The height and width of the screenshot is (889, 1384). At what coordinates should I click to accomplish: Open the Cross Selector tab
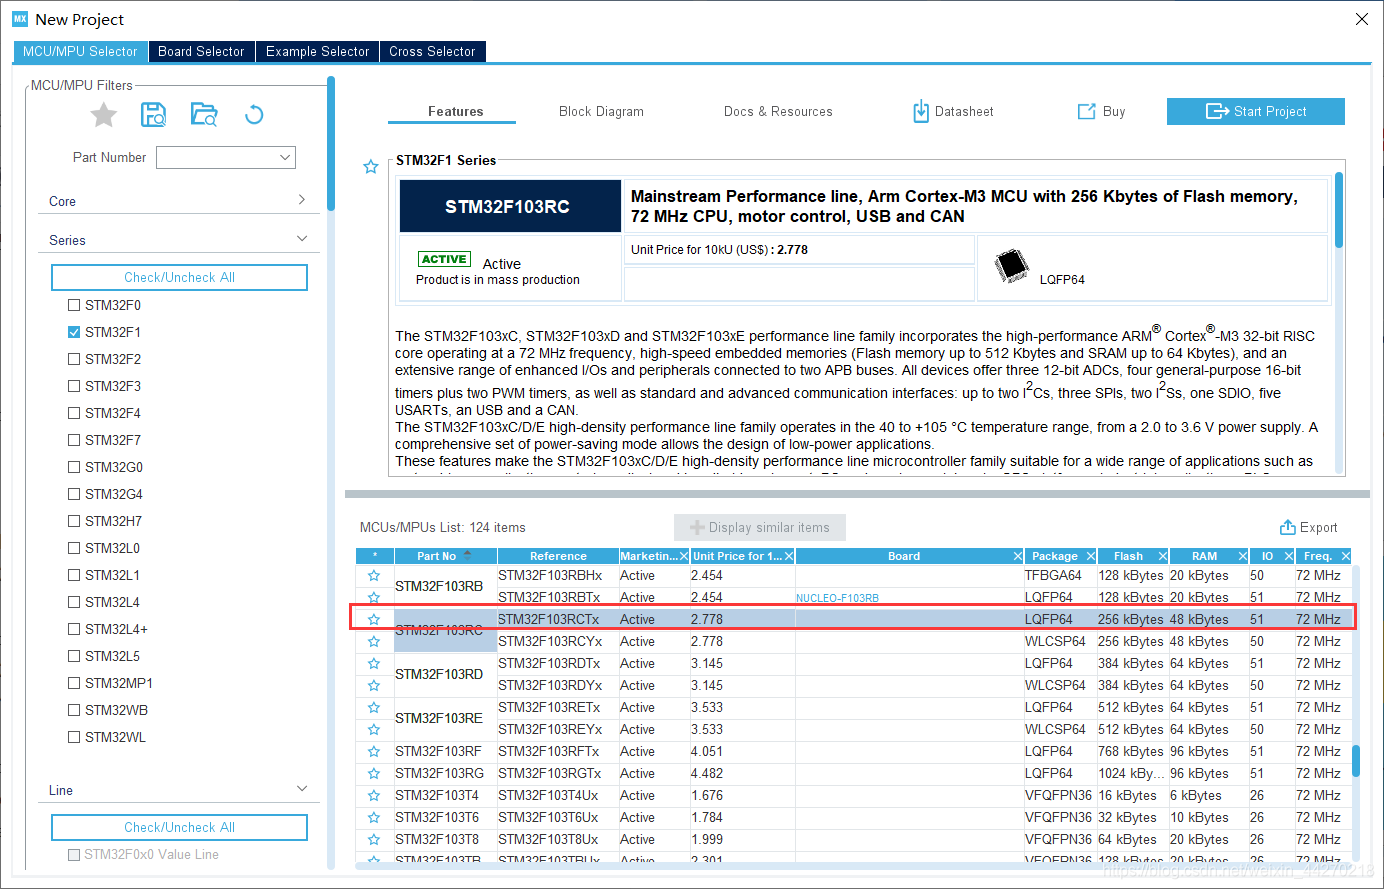pos(432,51)
